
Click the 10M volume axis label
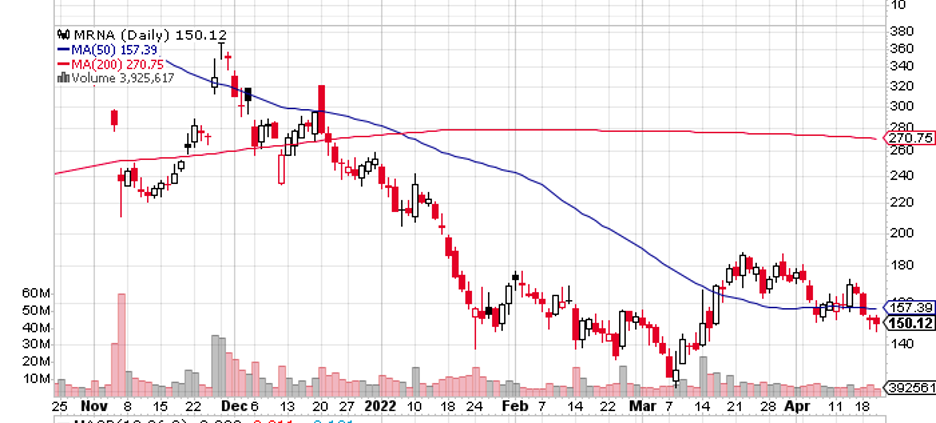pyautogui.click(x=37, y=379)
